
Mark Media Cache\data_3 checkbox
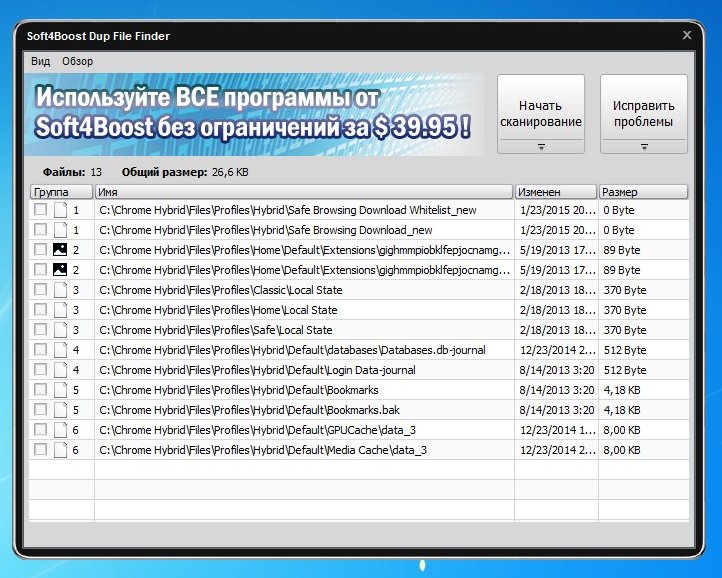41,450
